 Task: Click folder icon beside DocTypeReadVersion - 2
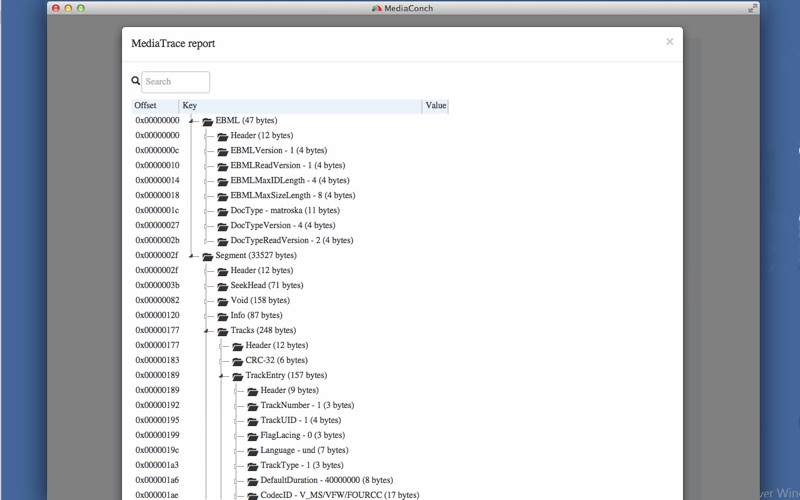point(222,241)
